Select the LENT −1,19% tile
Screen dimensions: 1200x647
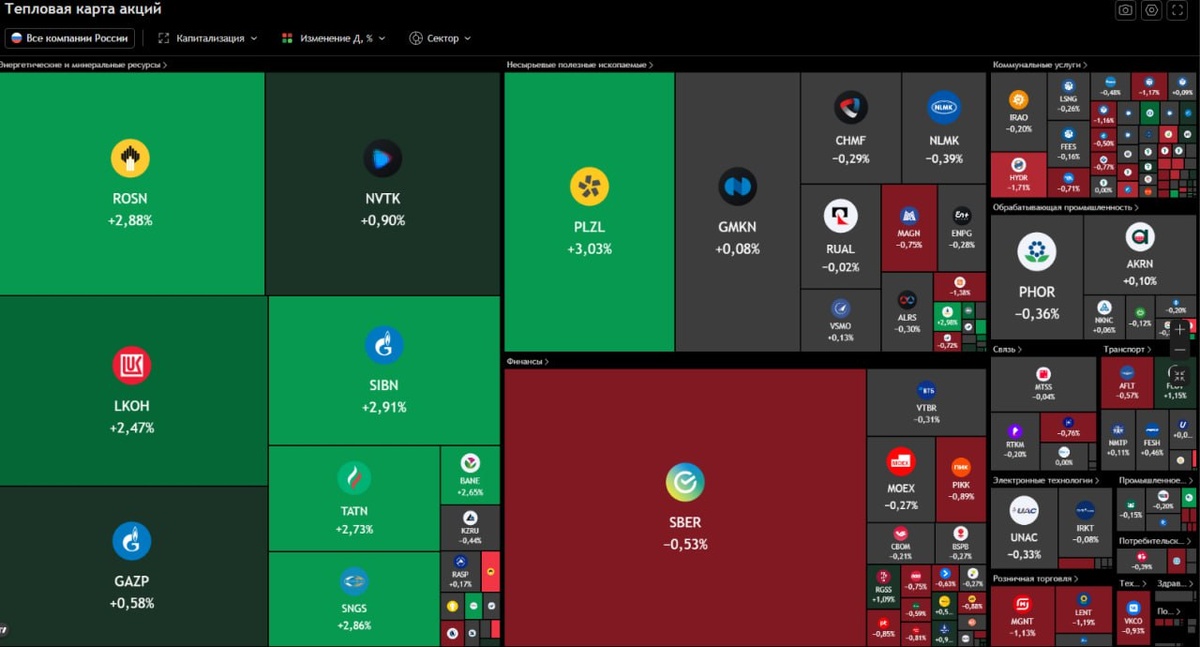[x=1083, y=609]
